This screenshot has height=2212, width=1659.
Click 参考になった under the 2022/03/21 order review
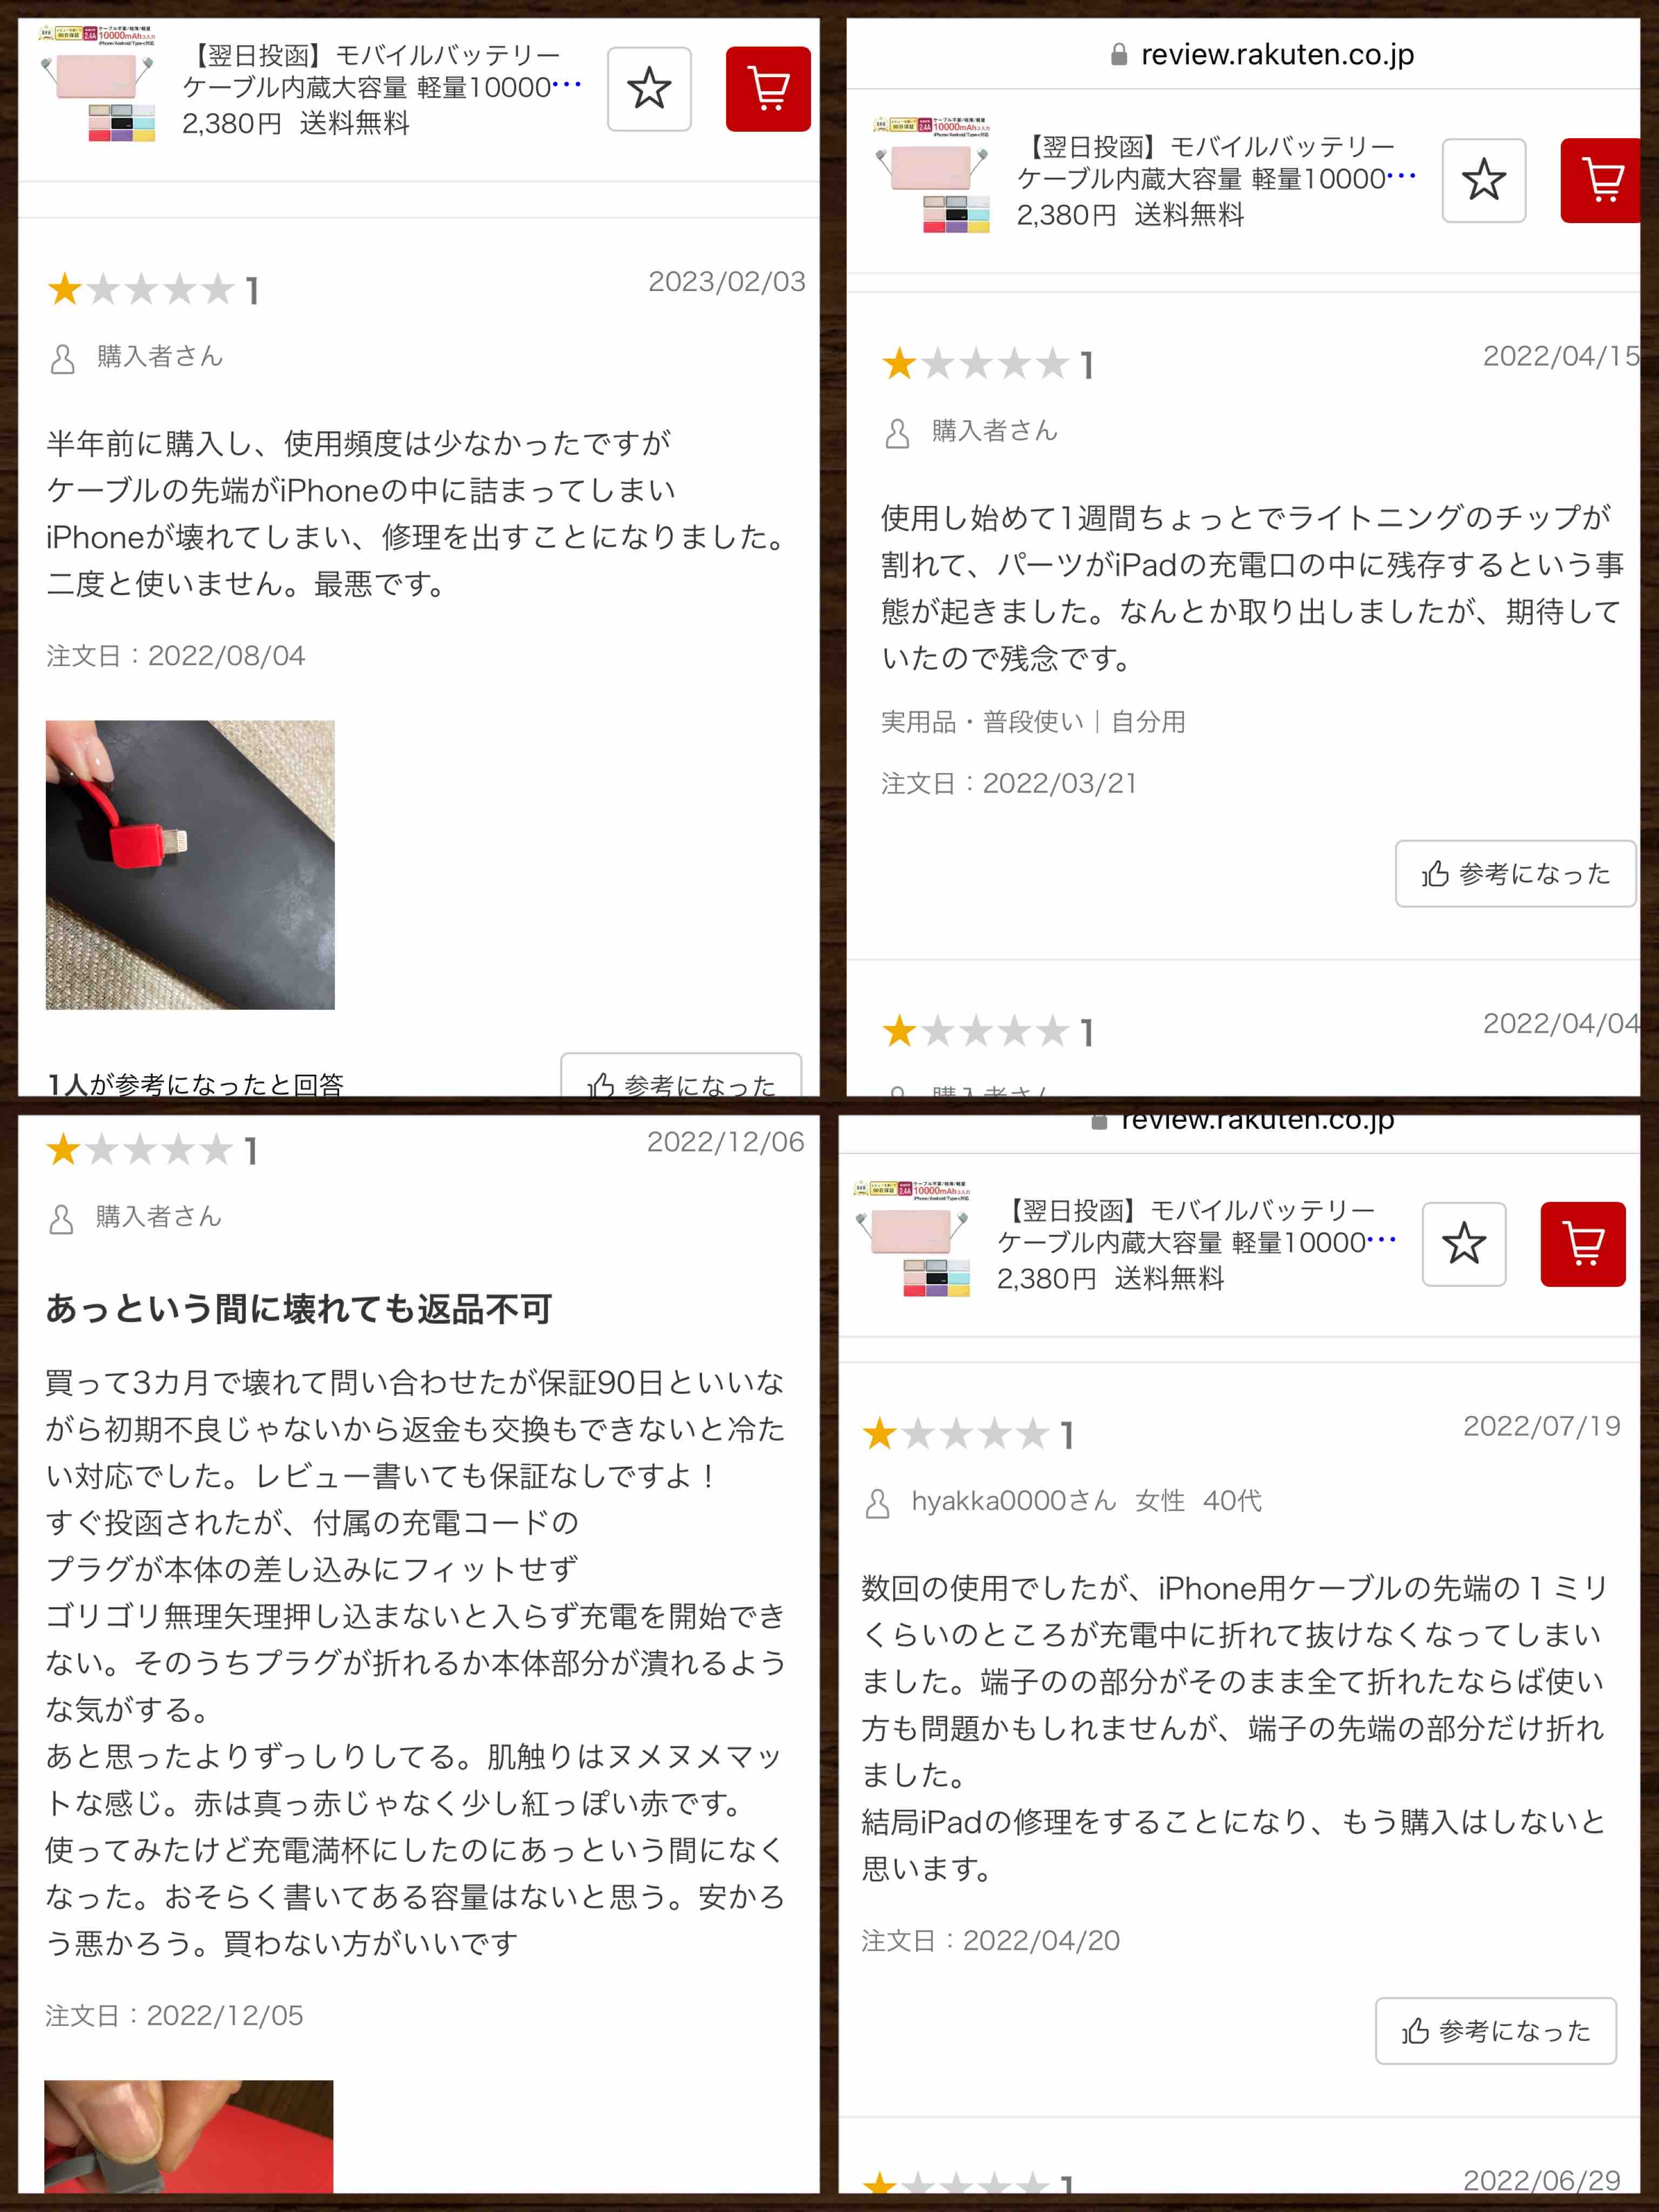click(1515, 874)
